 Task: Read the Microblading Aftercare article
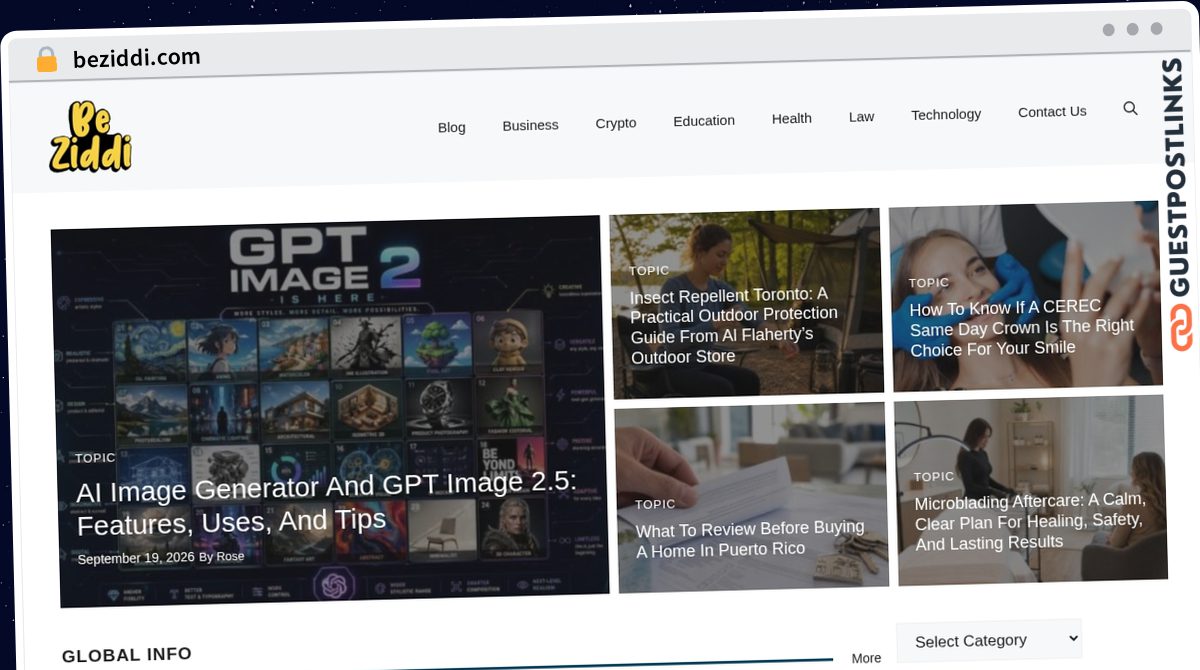(x=1030, y=521)
